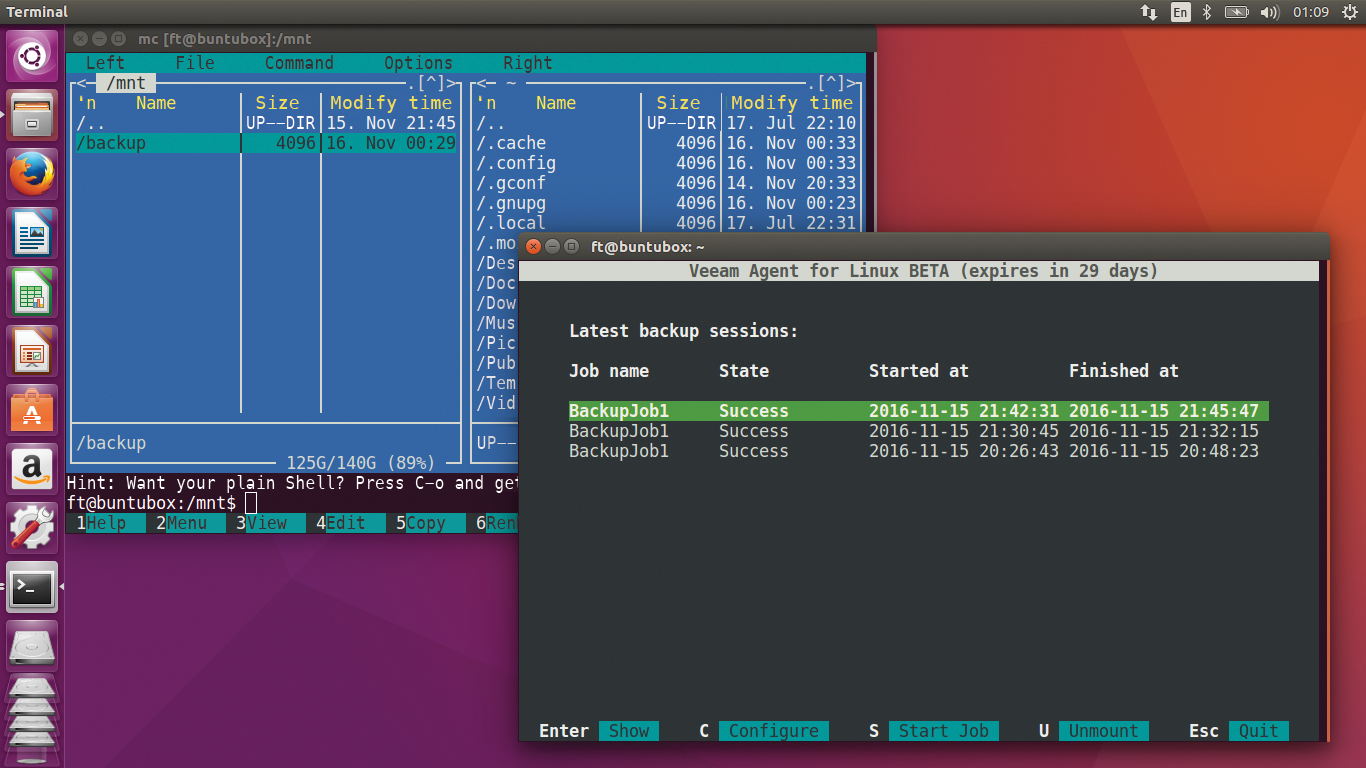This screenshot has width=1366, height=768.
Task: Click the Unmount action in Veeam footer
Action: pyautogui.click(x=1104, y=731)
